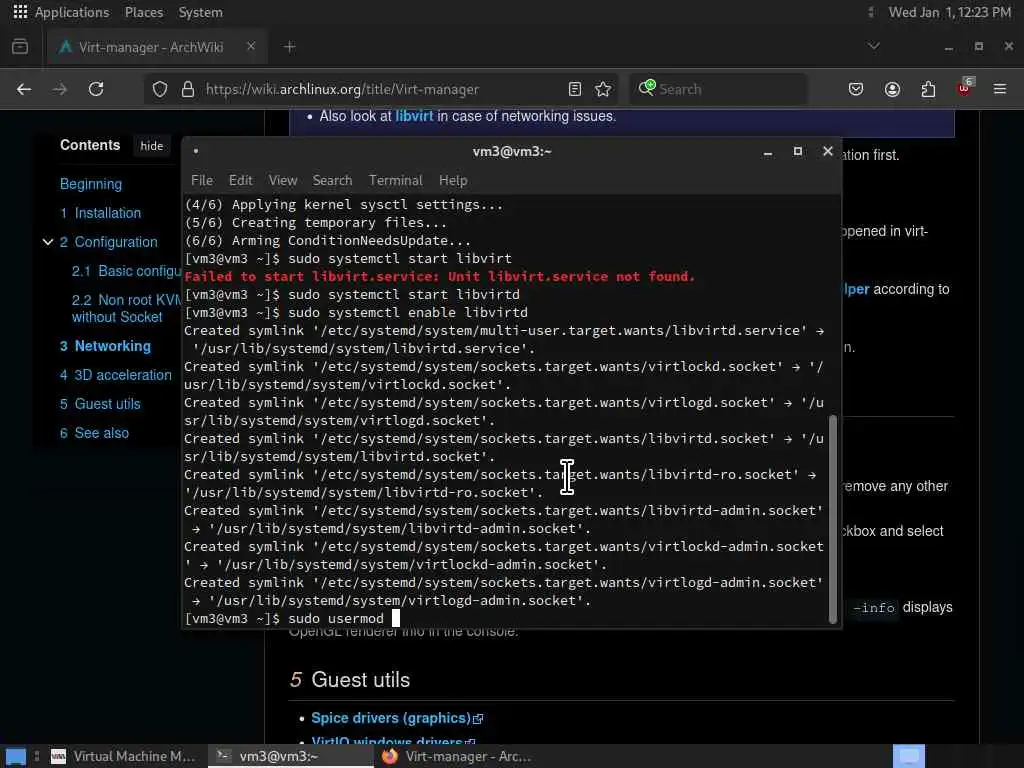This screenshot has height=768, width=1024.
Task: Open the Applications grid menu icon
Action: click(x=20, y=12)
